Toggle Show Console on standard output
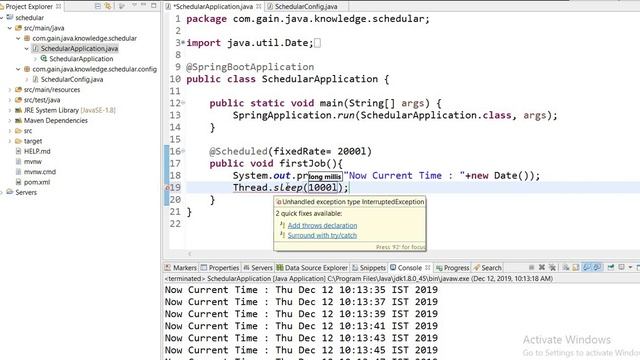This screenshot has width=640, height=360. [x=587, y=267]
